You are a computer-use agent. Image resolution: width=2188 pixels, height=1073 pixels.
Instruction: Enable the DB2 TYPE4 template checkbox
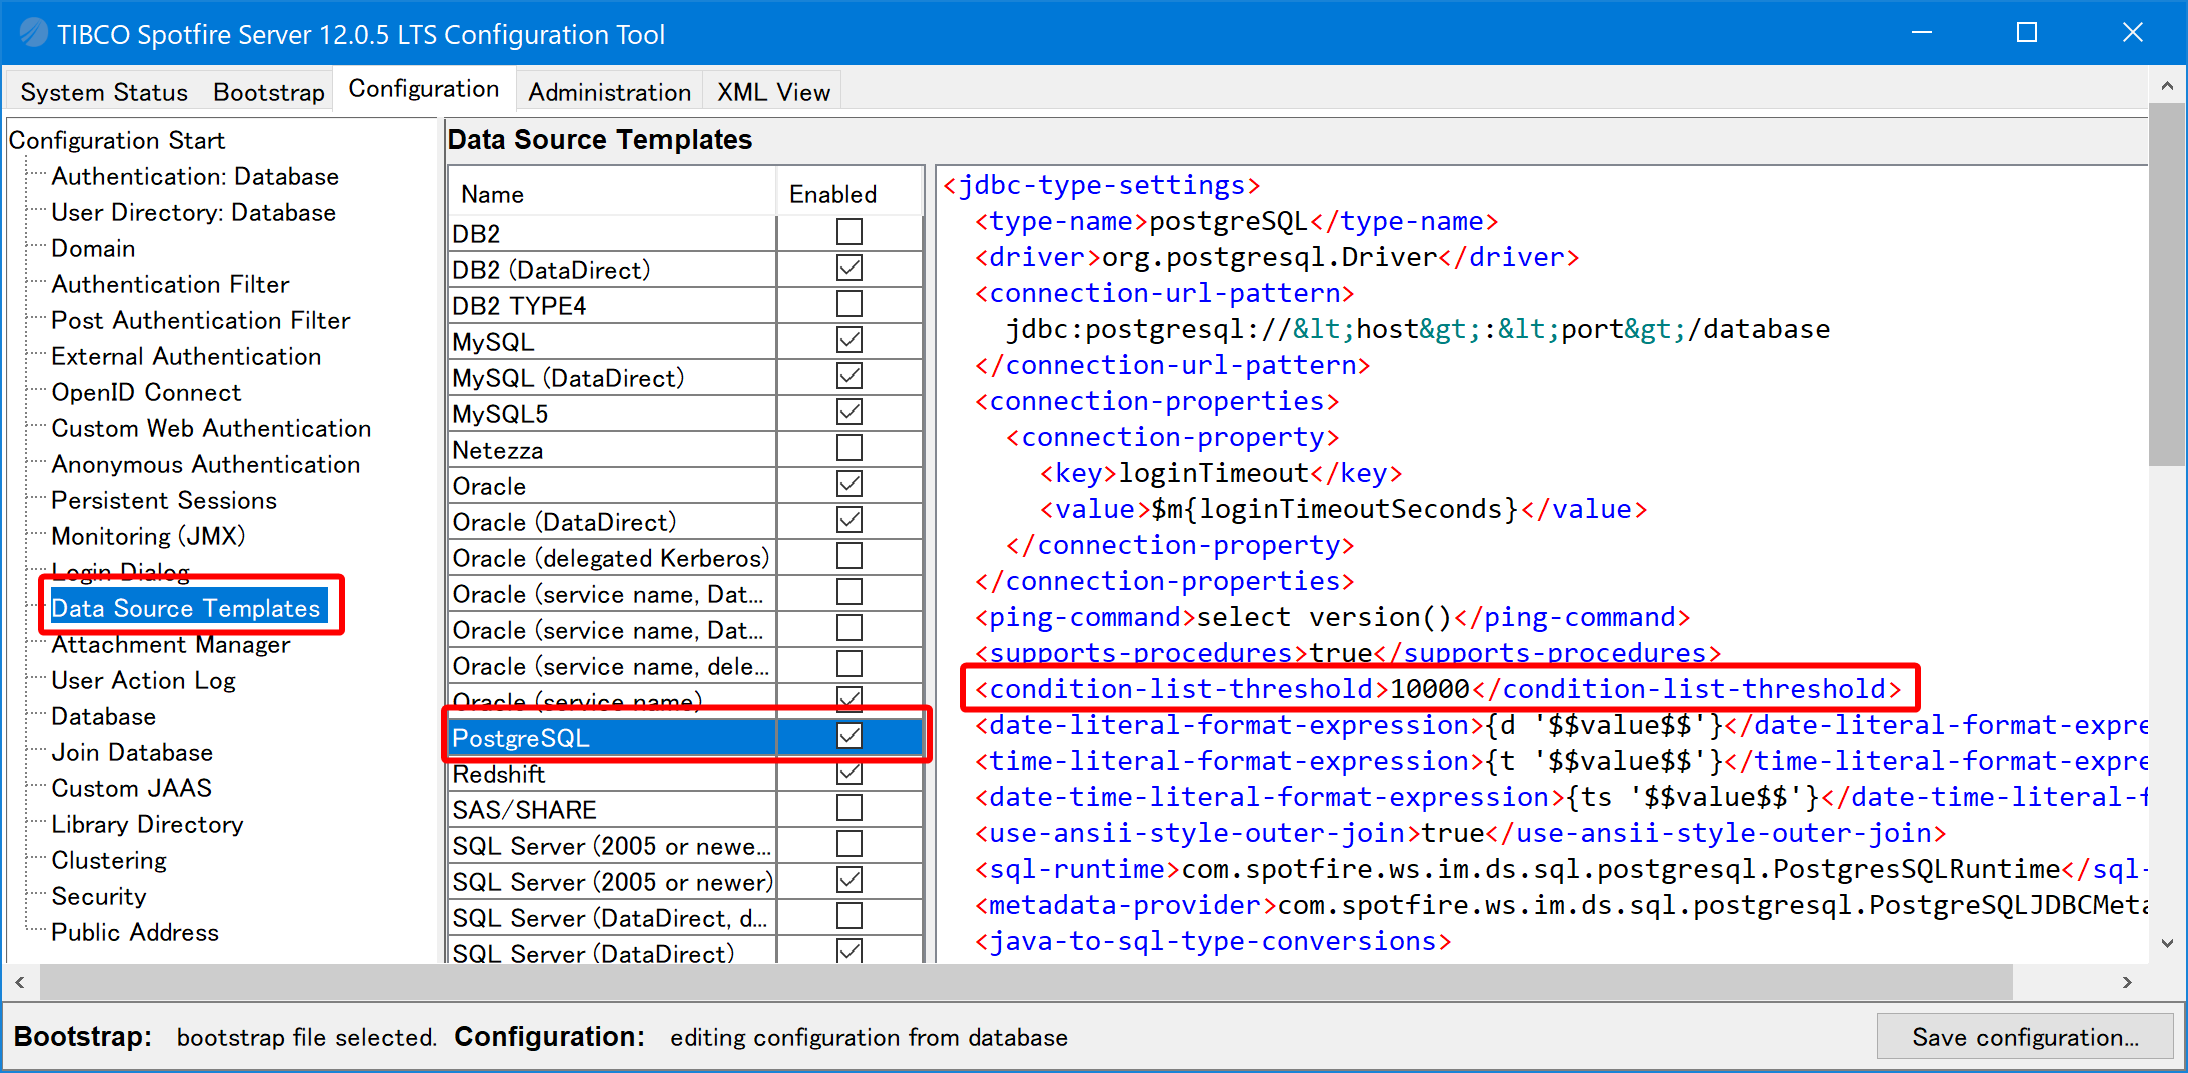[849, 304]
